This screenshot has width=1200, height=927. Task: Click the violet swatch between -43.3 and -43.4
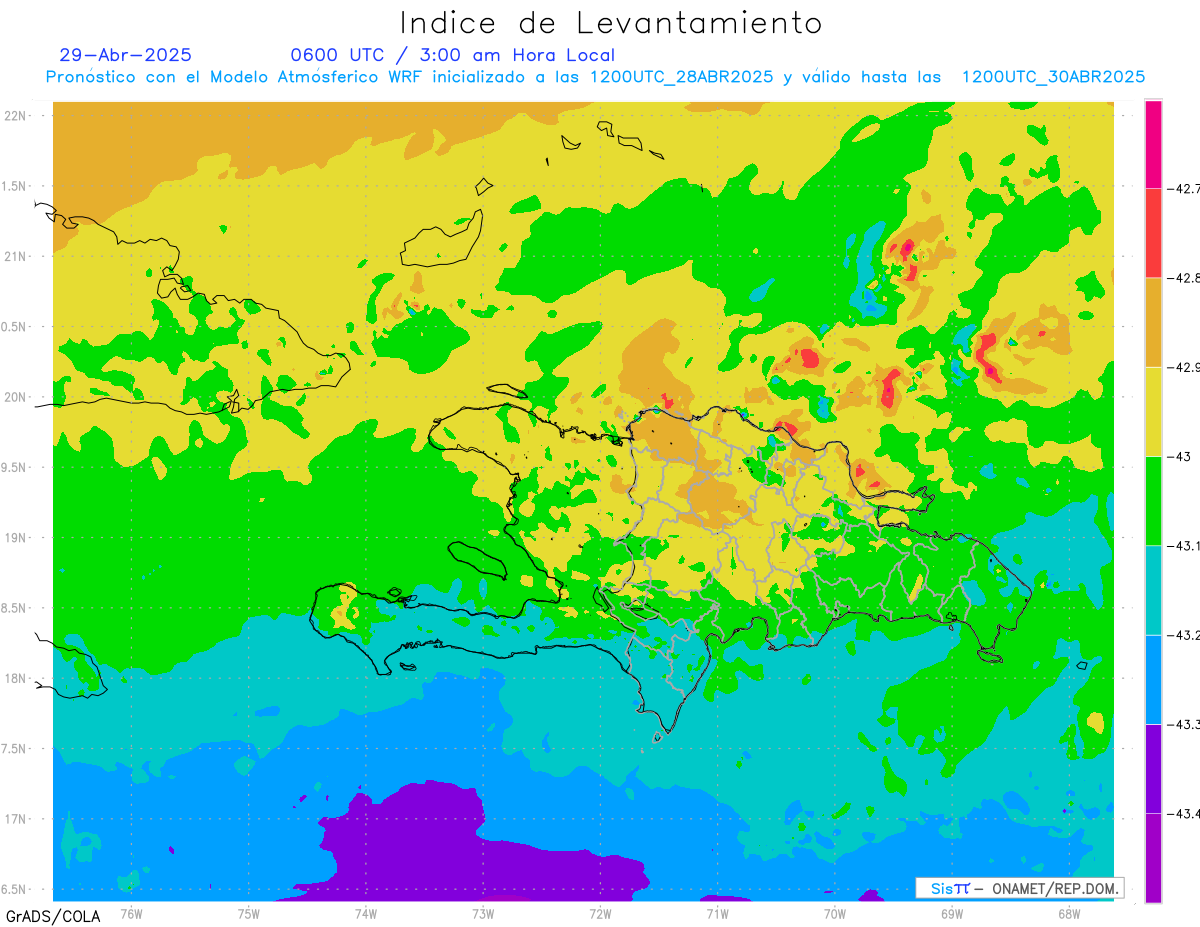tap(1153, 768)
